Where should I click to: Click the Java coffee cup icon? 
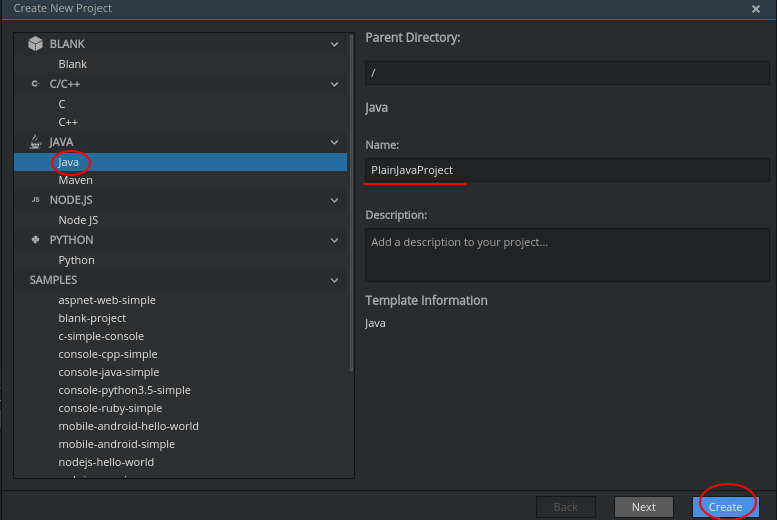pos(35,142)
